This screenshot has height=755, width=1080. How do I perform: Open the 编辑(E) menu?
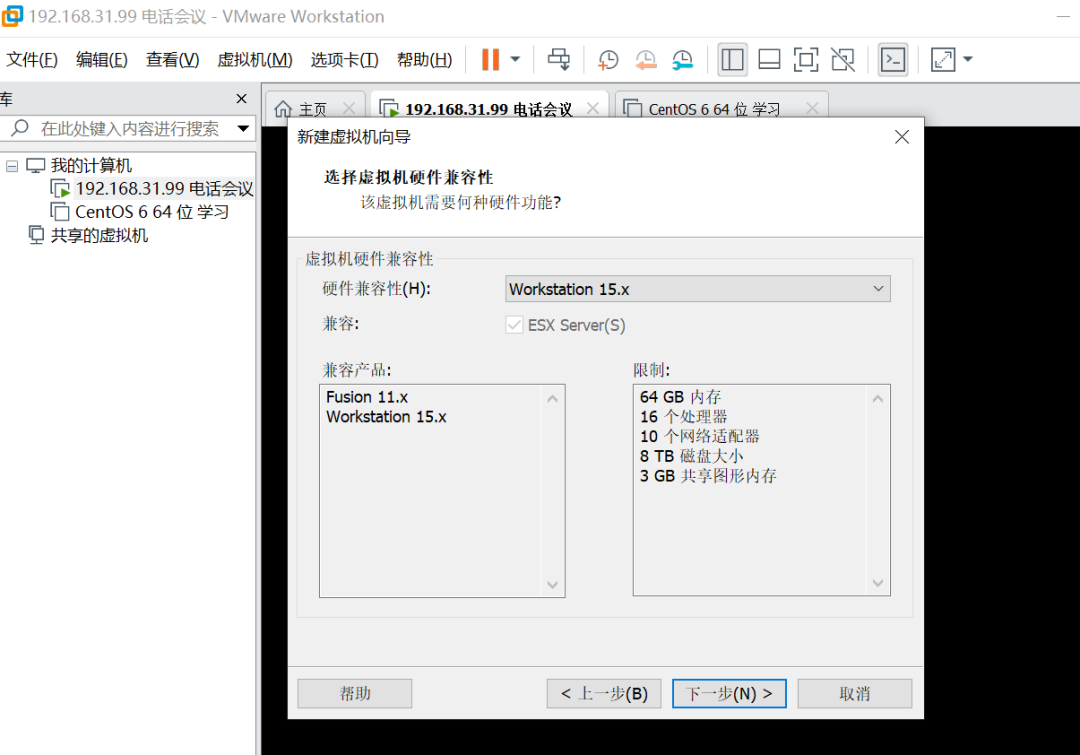(102, 60)
